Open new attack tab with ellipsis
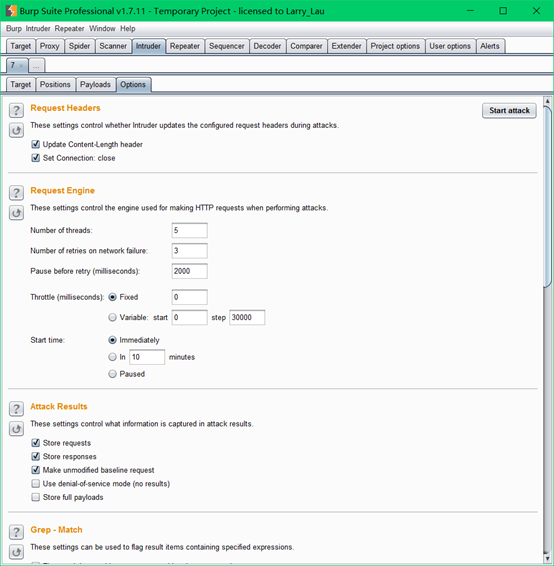The height and width of the screenshot is (566, 554). point(36,66)
